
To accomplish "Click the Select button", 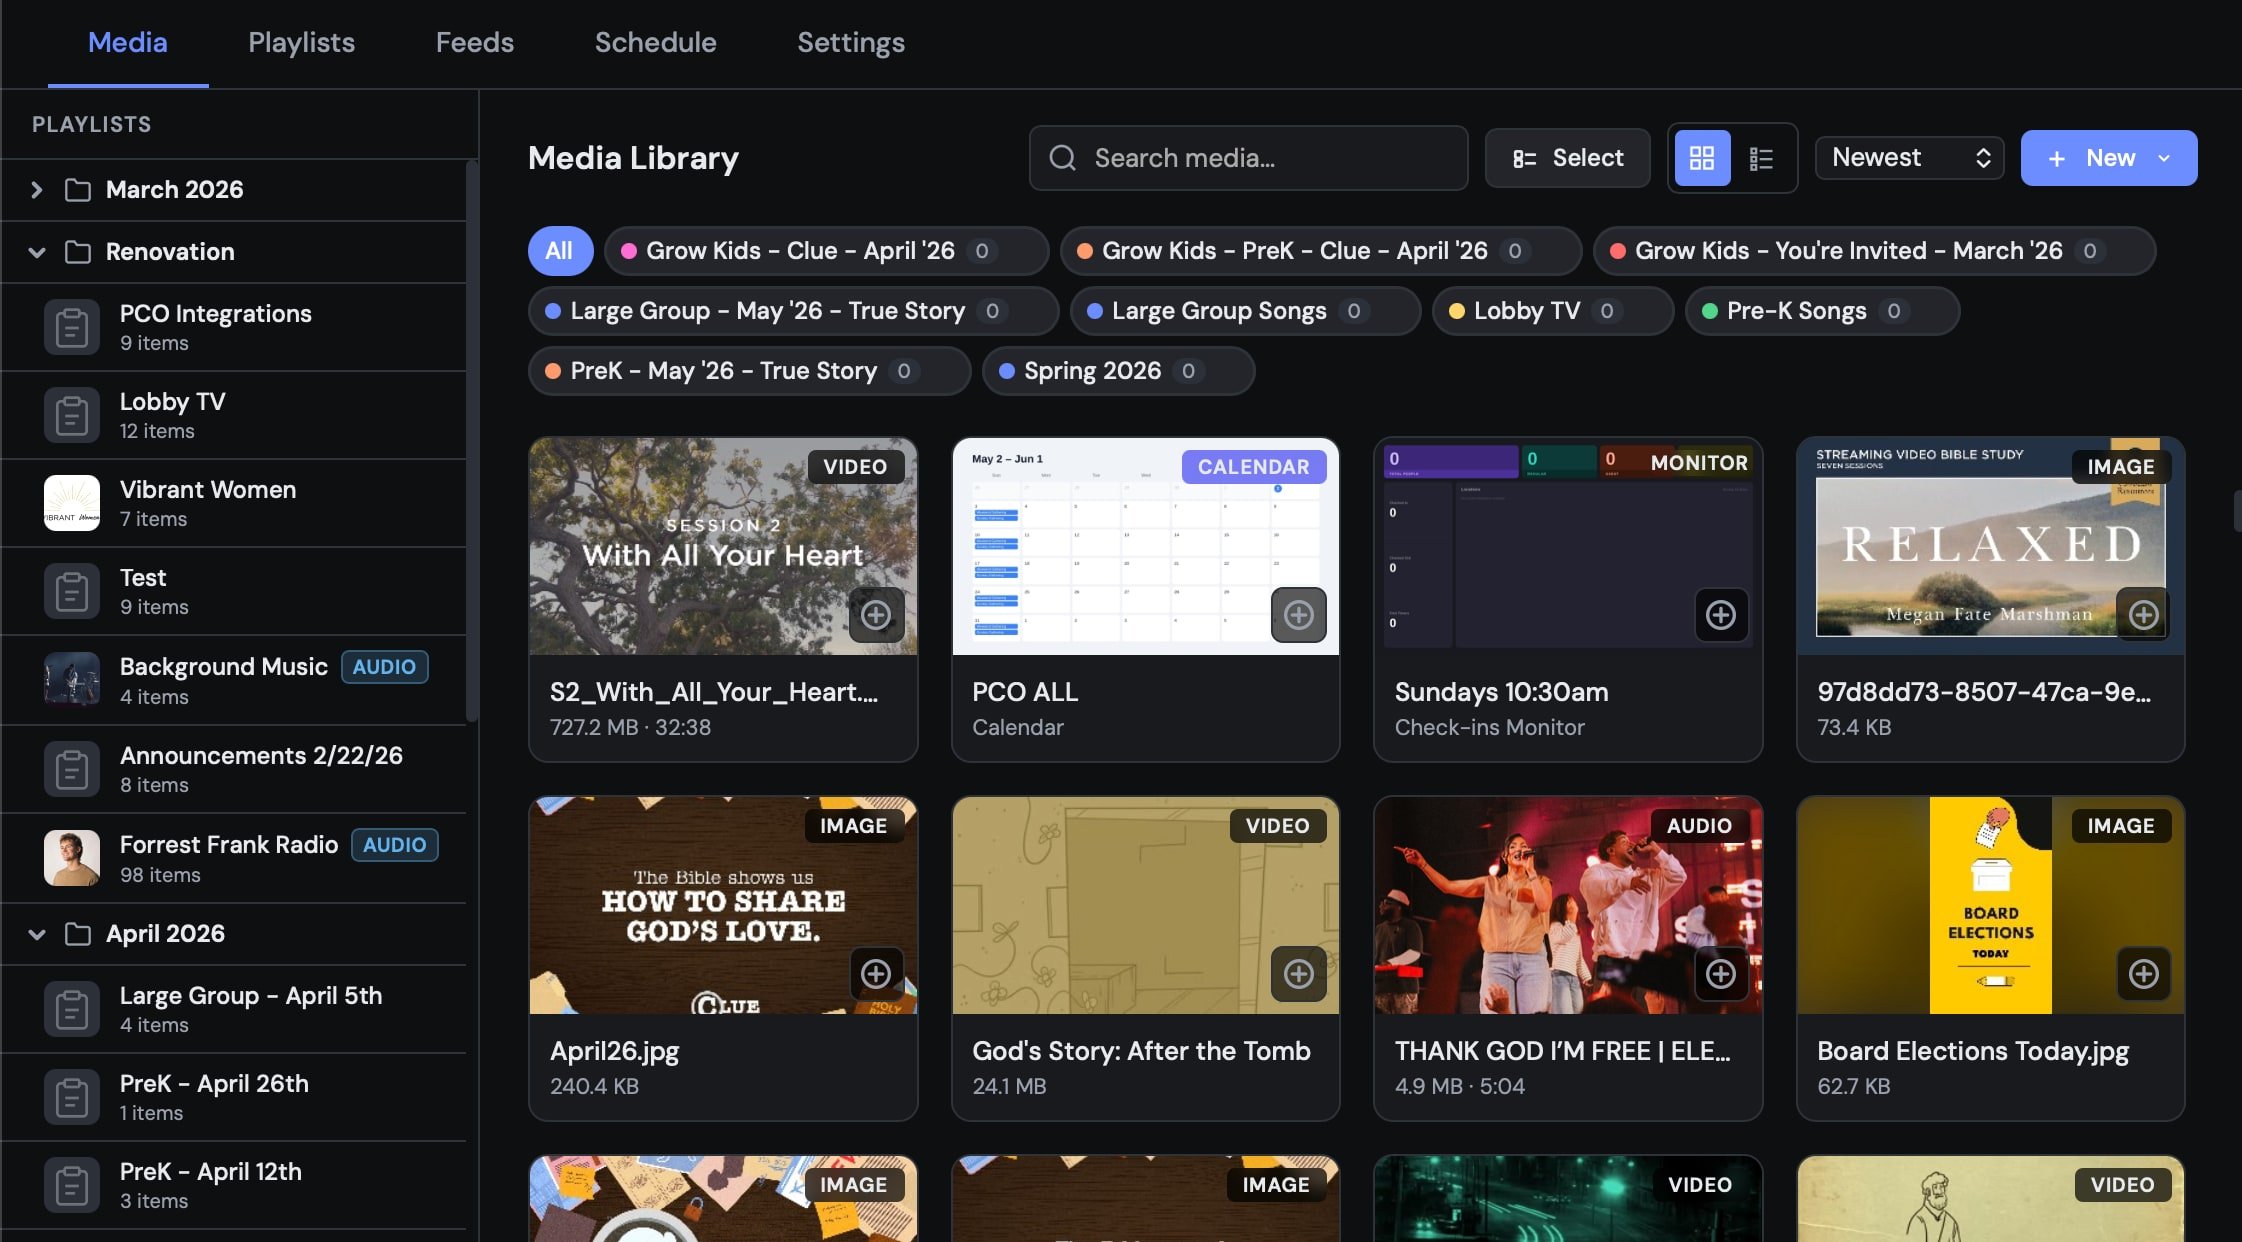I will tap(1567, 158).
